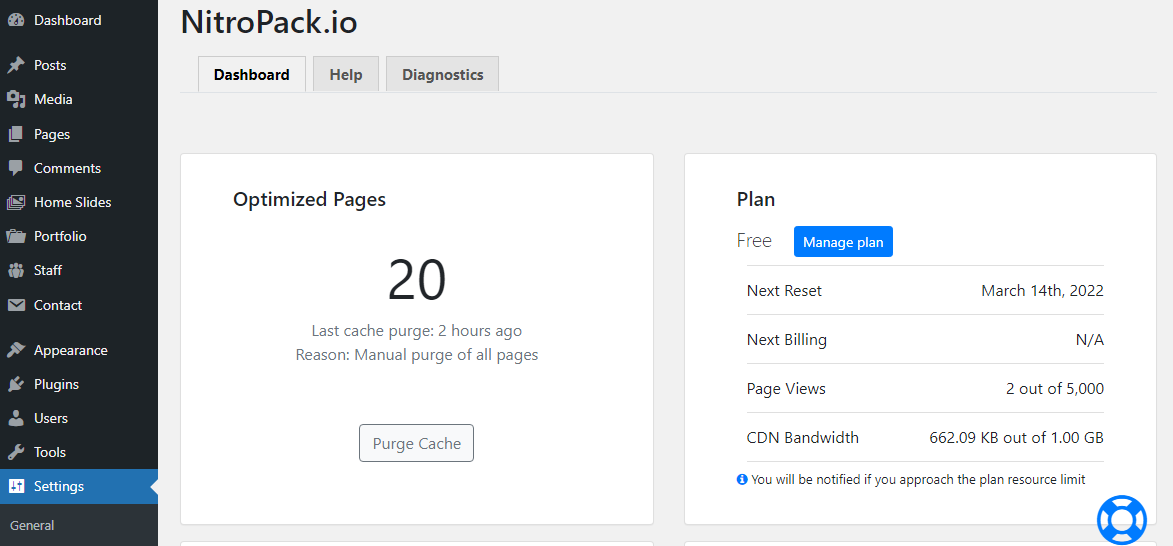Click the Posts pushpin icon
Screen dimensions: 1173x546
[16, 65]
